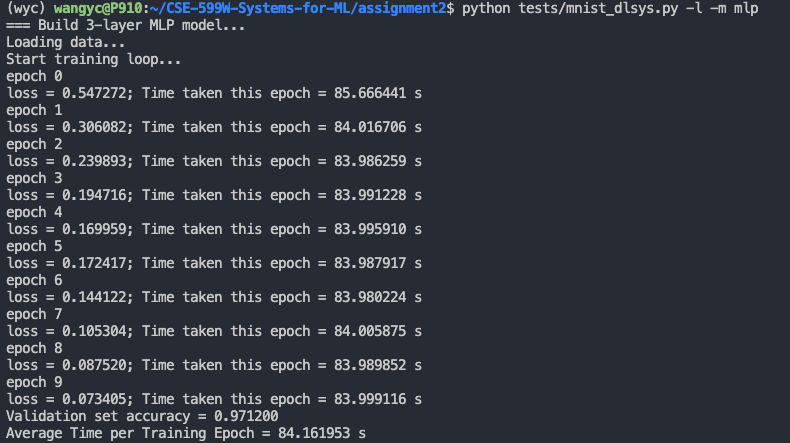Screen dimensions: 790x443
Task: Click the "epoch 0" label
Action: click(x=34, y=77)
